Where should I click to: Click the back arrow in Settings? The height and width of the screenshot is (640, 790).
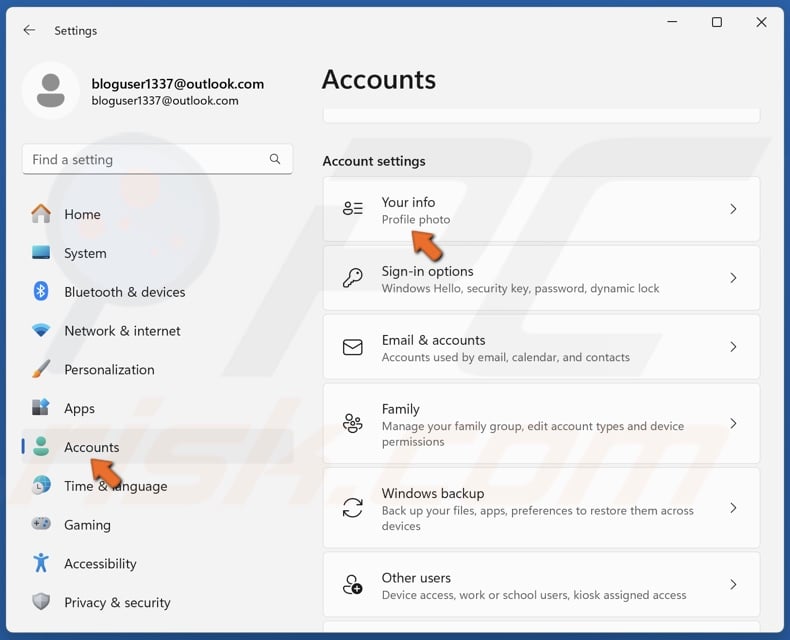29,30
